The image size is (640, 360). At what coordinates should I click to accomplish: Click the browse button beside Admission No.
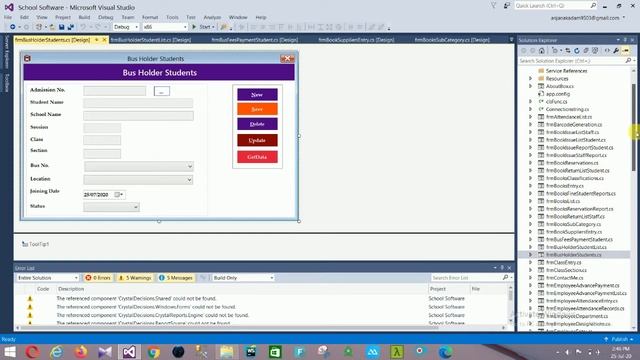click(x=162, y=91)
